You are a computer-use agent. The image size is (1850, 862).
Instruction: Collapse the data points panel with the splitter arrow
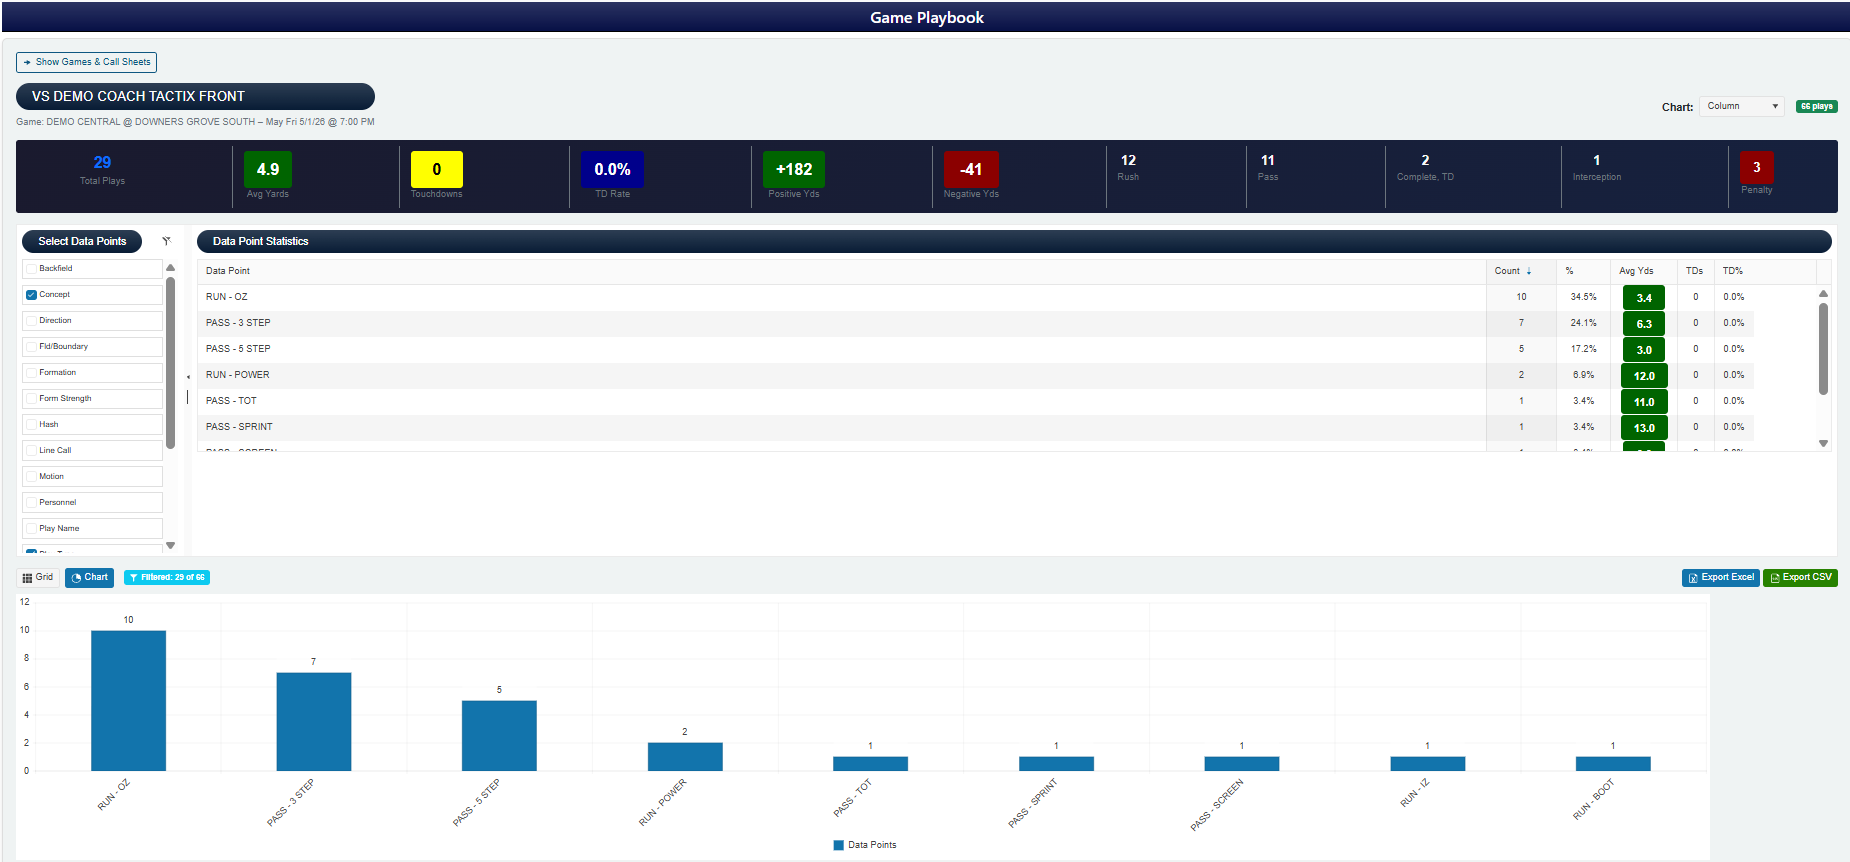188,377
